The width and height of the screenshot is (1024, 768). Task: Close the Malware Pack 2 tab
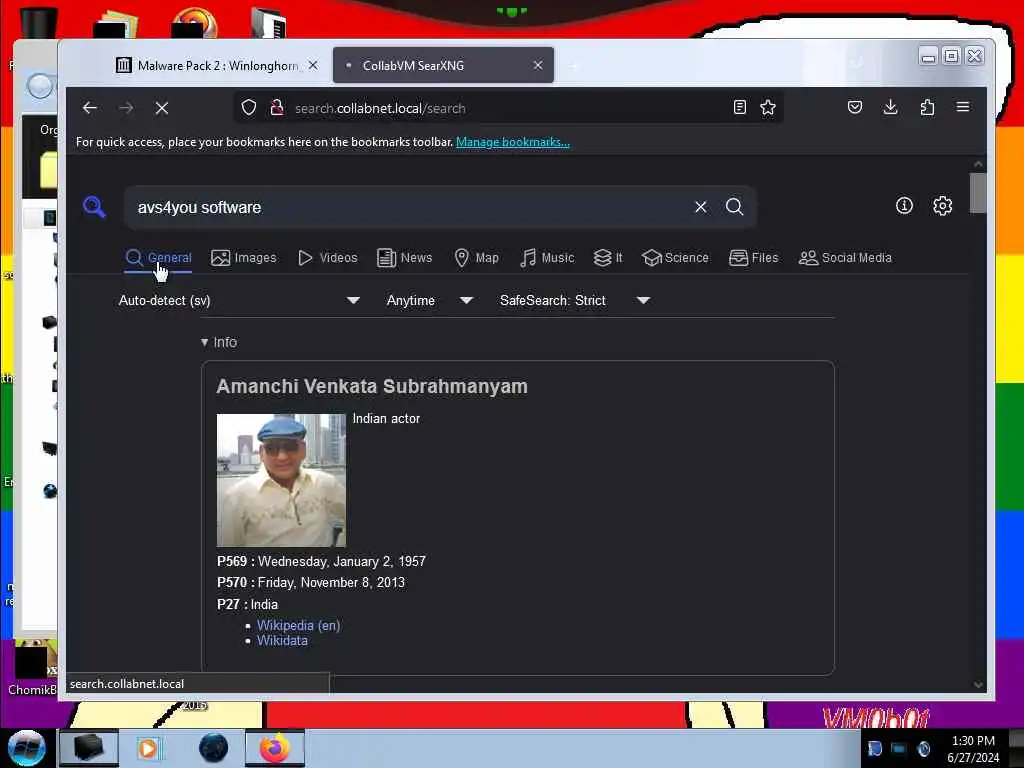[313, 65]
